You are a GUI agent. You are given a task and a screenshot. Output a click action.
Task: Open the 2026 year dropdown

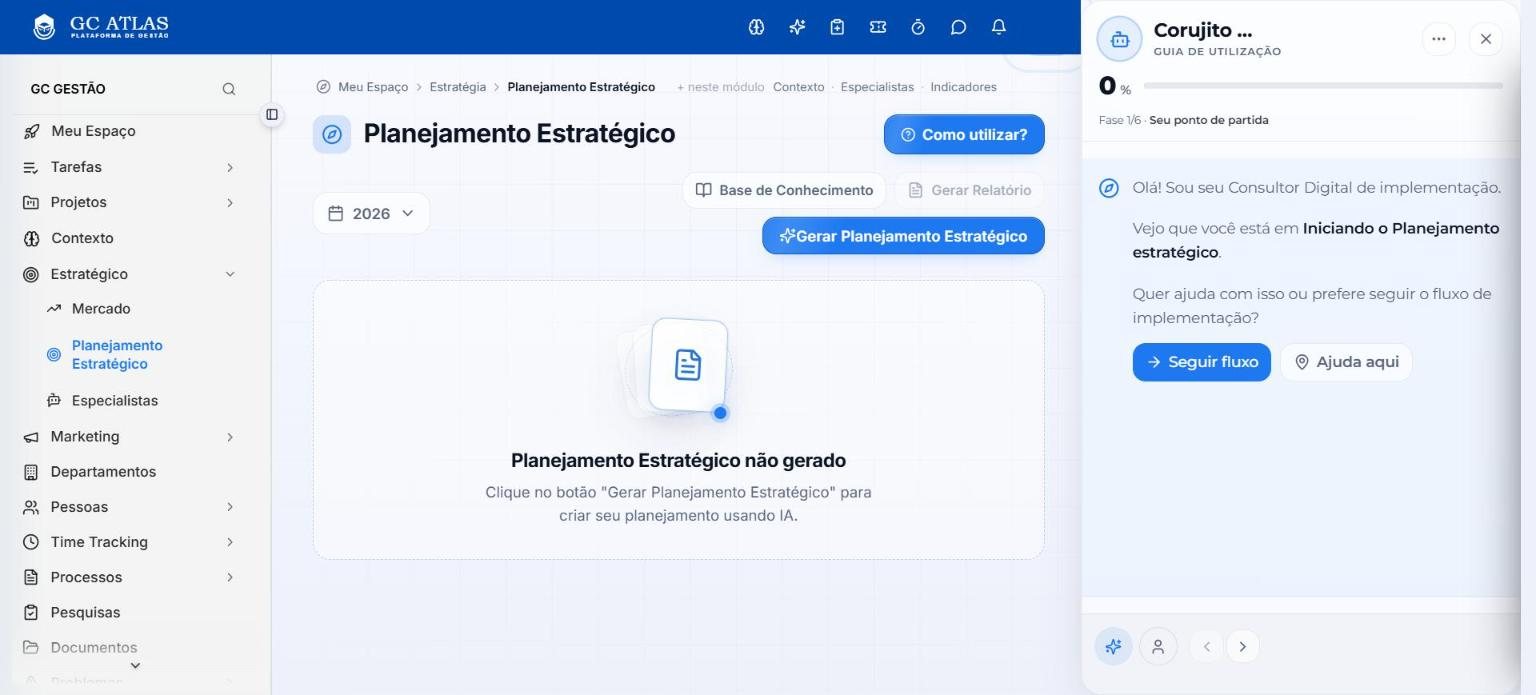[x=371, y=213]
